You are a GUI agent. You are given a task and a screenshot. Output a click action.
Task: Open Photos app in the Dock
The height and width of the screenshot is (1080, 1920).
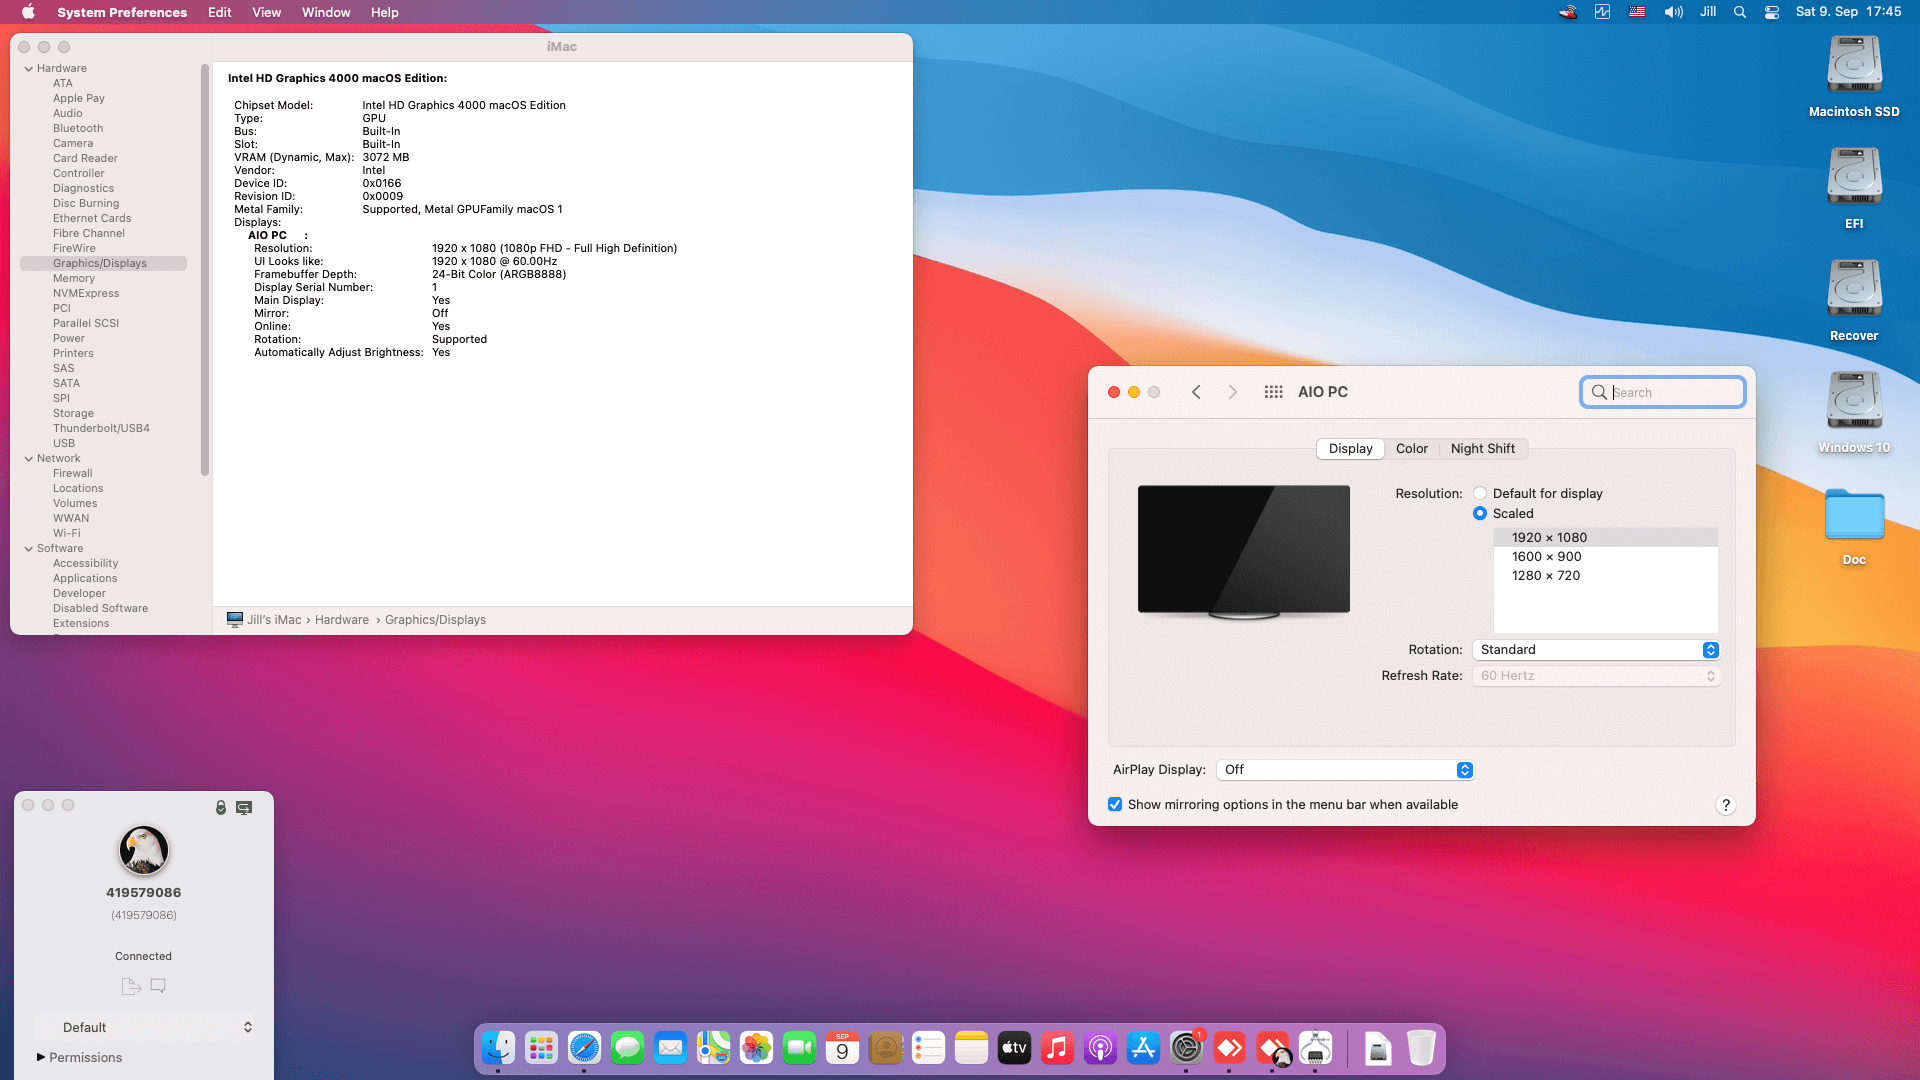(756, 1048)
